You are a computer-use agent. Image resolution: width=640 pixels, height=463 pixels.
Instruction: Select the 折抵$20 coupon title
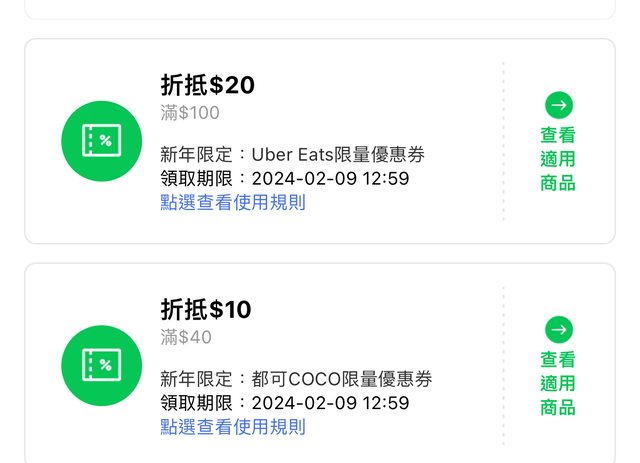click(x=207, y=84)
